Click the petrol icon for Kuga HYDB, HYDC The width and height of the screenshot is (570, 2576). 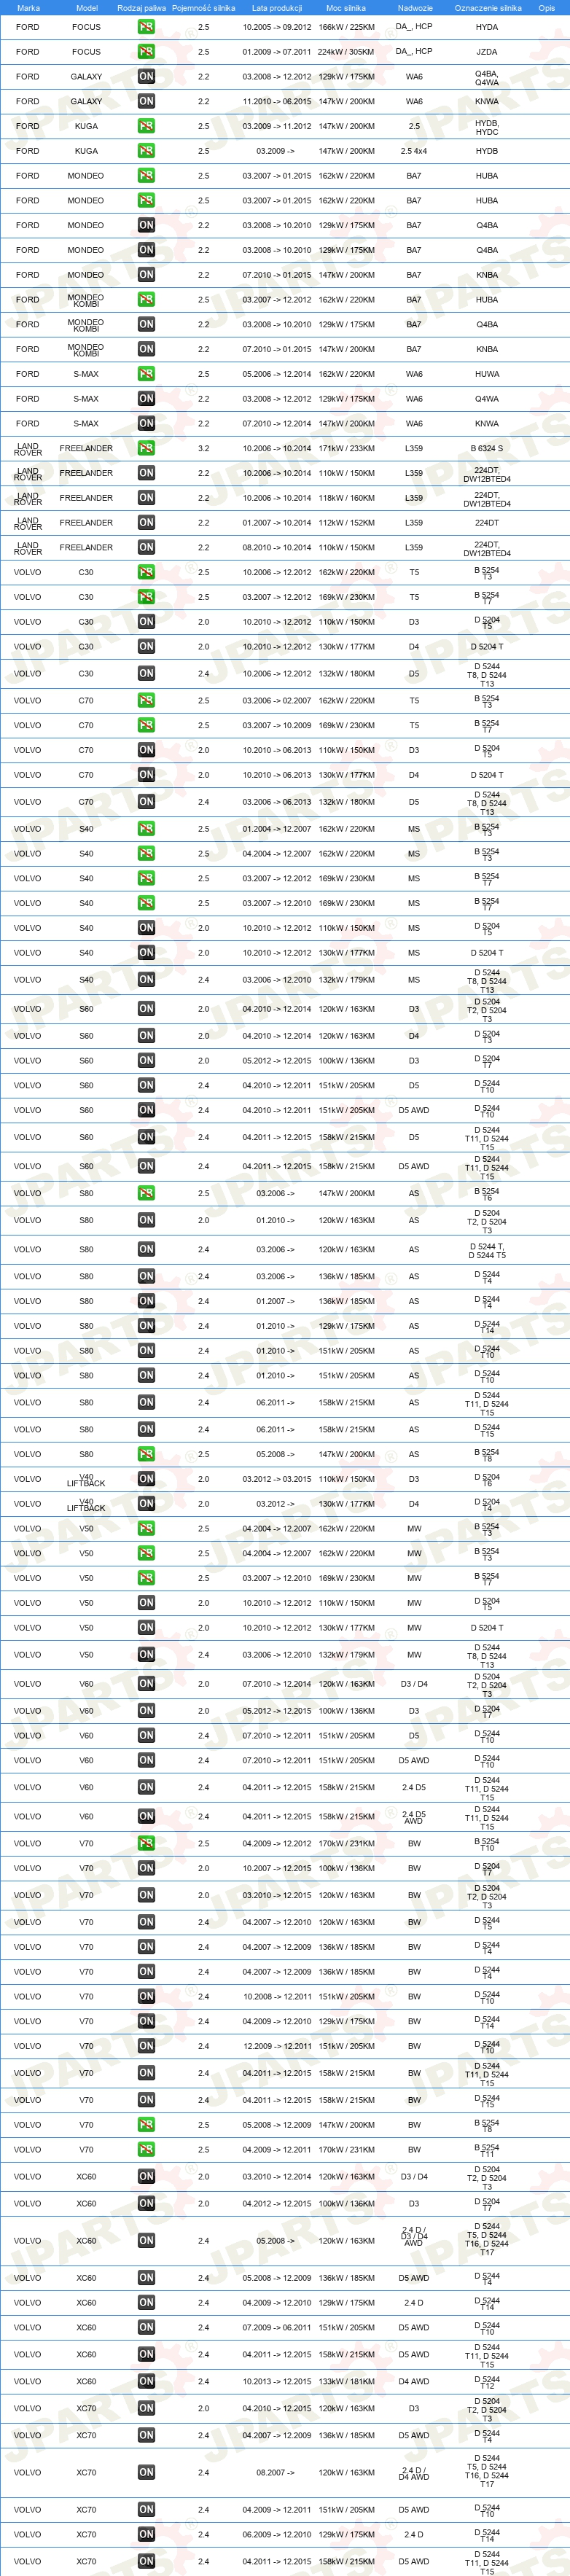point(146,126)
